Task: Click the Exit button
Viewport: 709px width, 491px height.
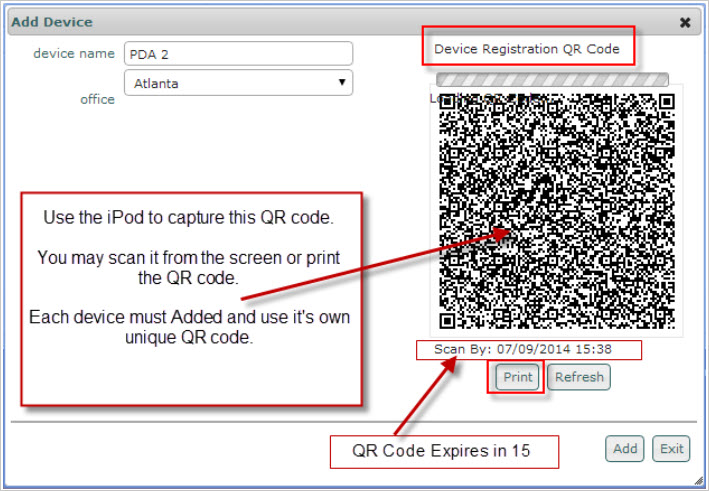Action: point(671,449)
